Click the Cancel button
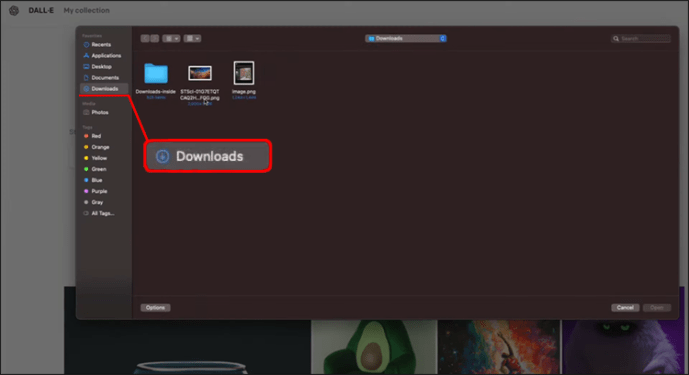Viewport: 689px width, 375px height. pos(625,307)
